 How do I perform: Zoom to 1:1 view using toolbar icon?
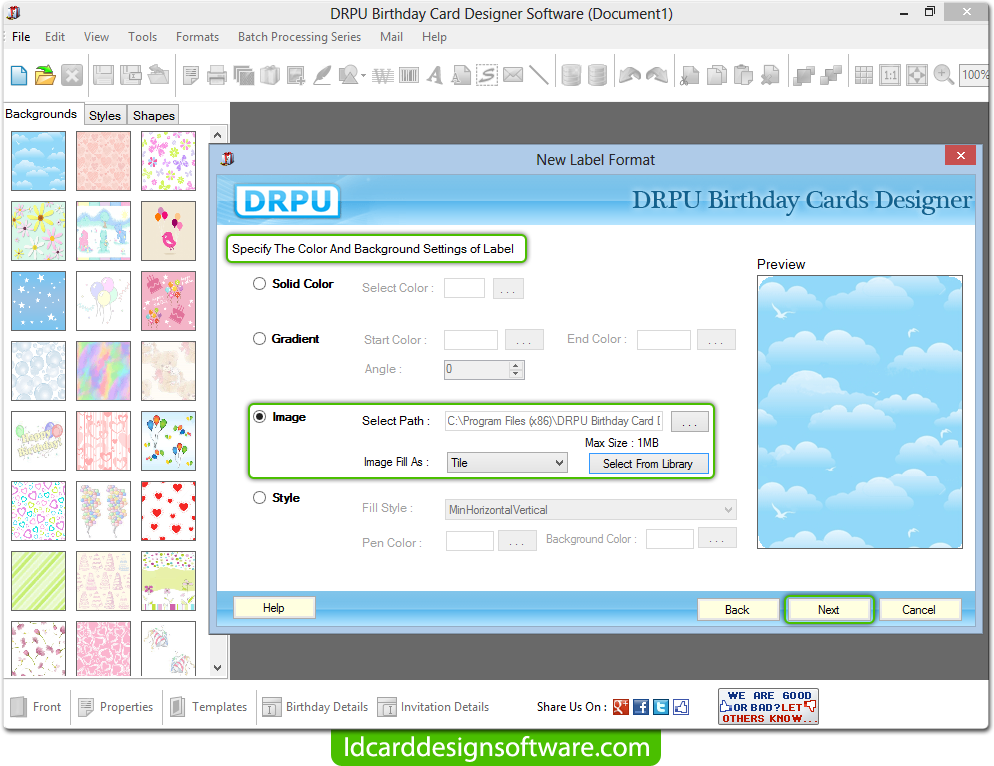[x=890, y=74]
